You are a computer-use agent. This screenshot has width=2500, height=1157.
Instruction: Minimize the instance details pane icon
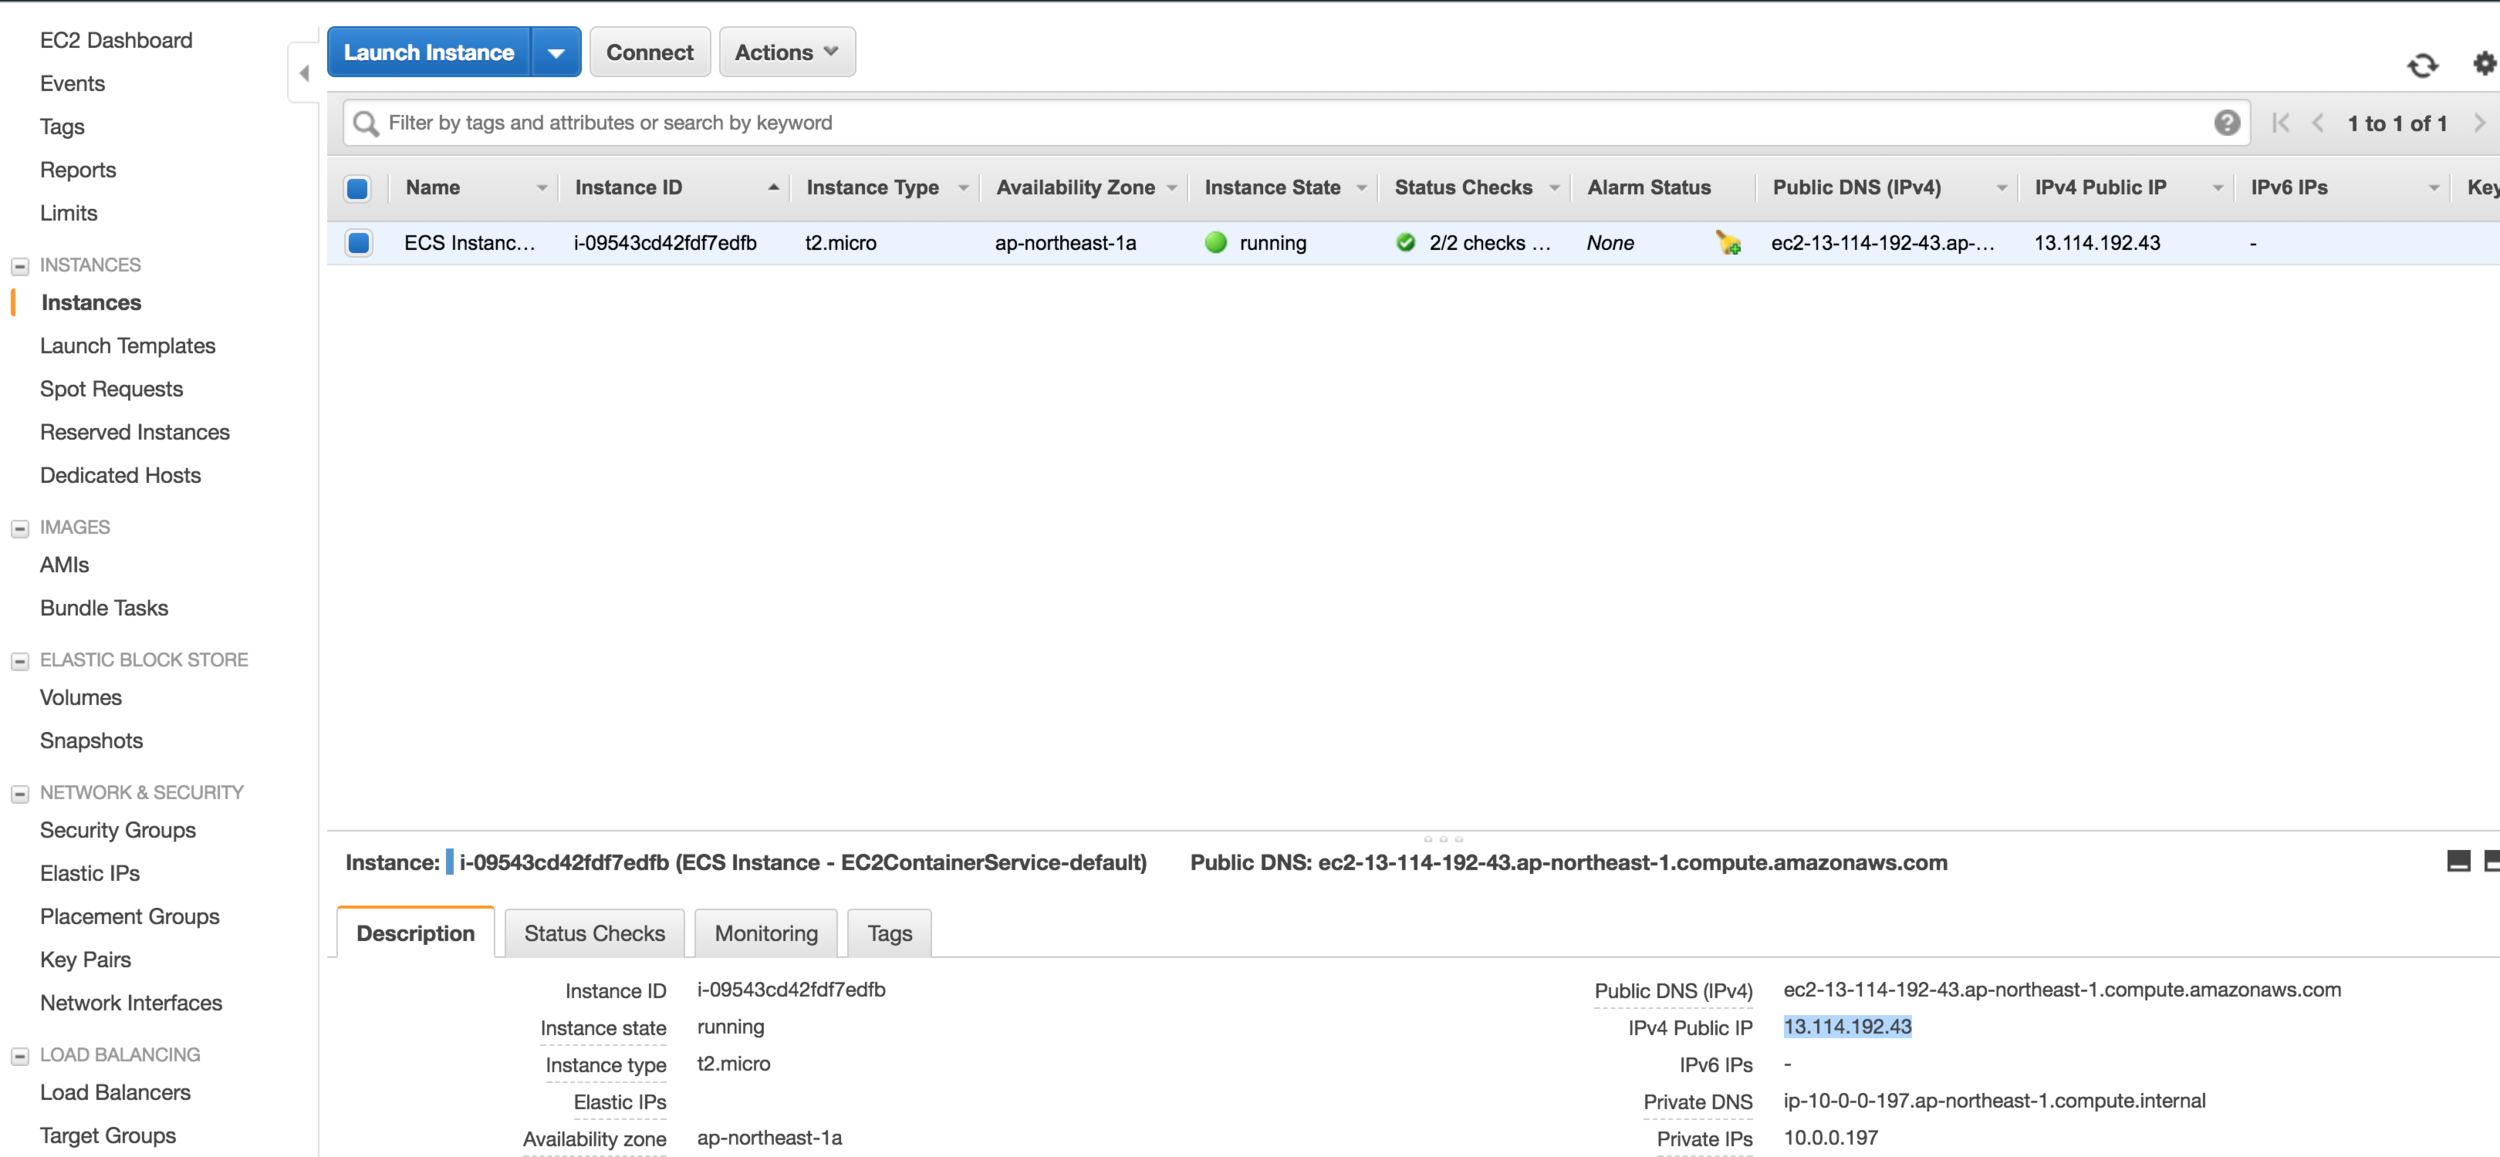pyautogui.click(x=2458, y=861)
